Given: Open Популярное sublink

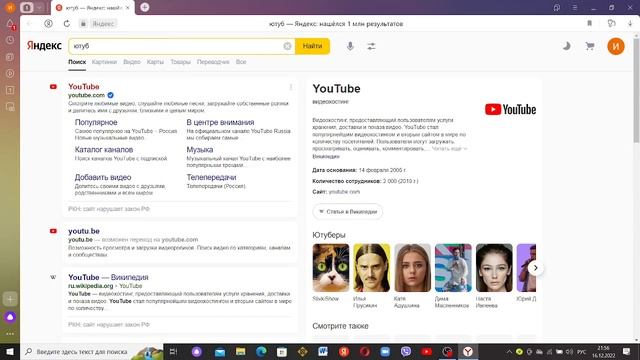Looking at the screenshot, I should (96, 122).
